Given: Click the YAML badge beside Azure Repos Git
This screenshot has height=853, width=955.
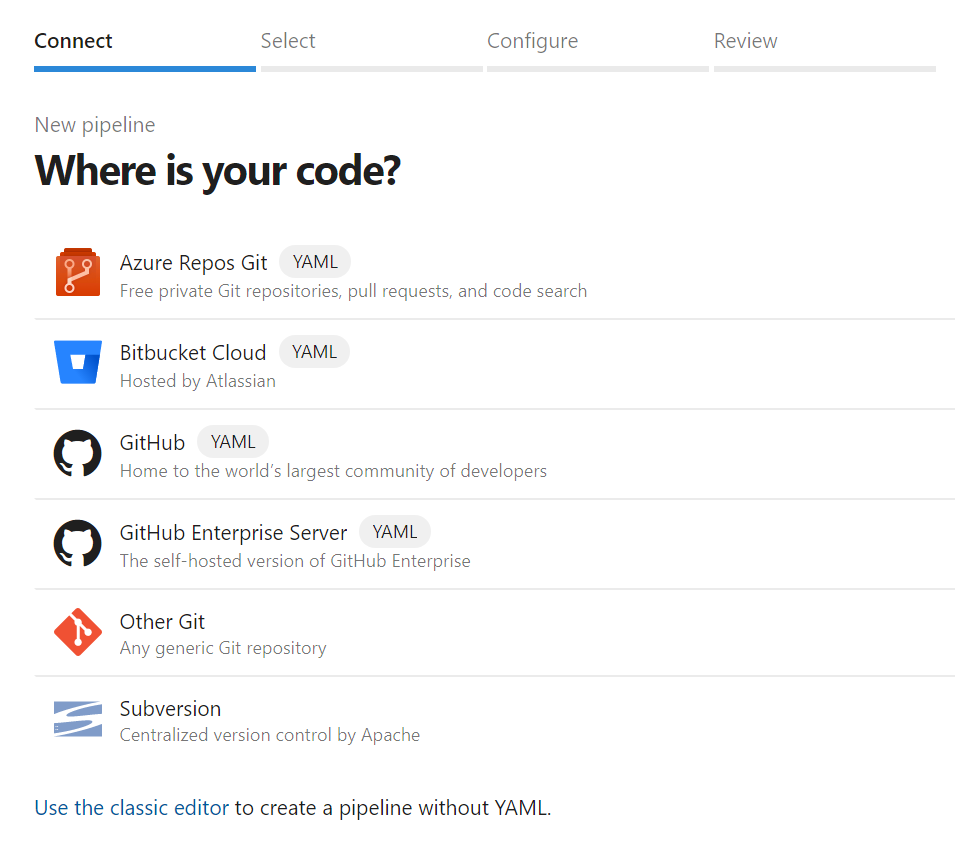Looking at the screenshot, I should coord(315,262).
